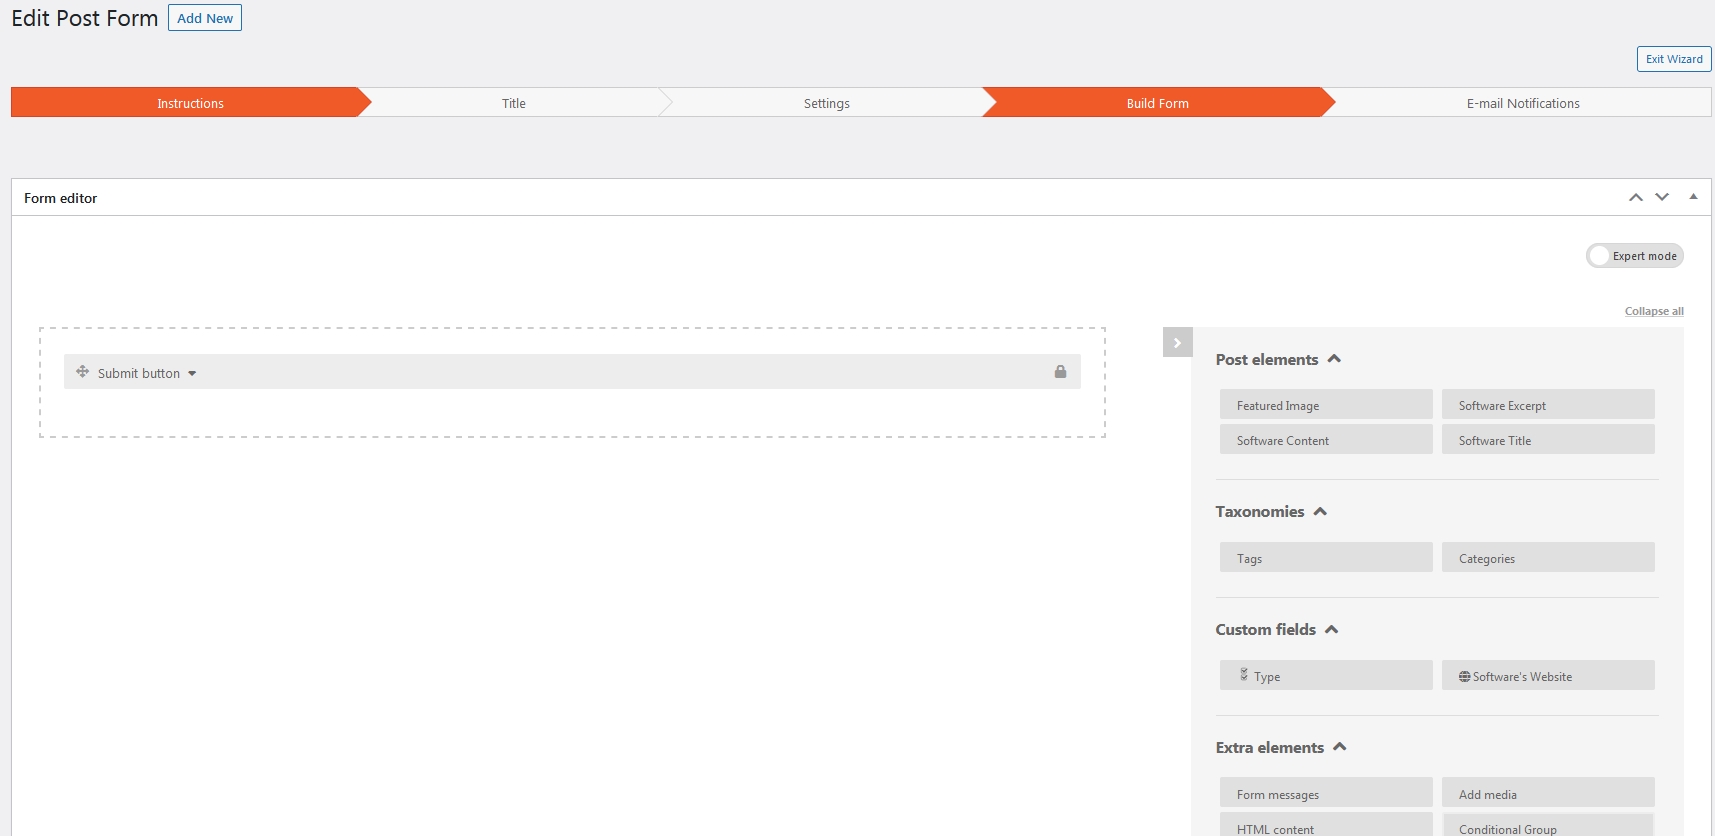Move Form editor panel up
This screenshot has width=1715, height=836.
click(x=1635, y=198)
